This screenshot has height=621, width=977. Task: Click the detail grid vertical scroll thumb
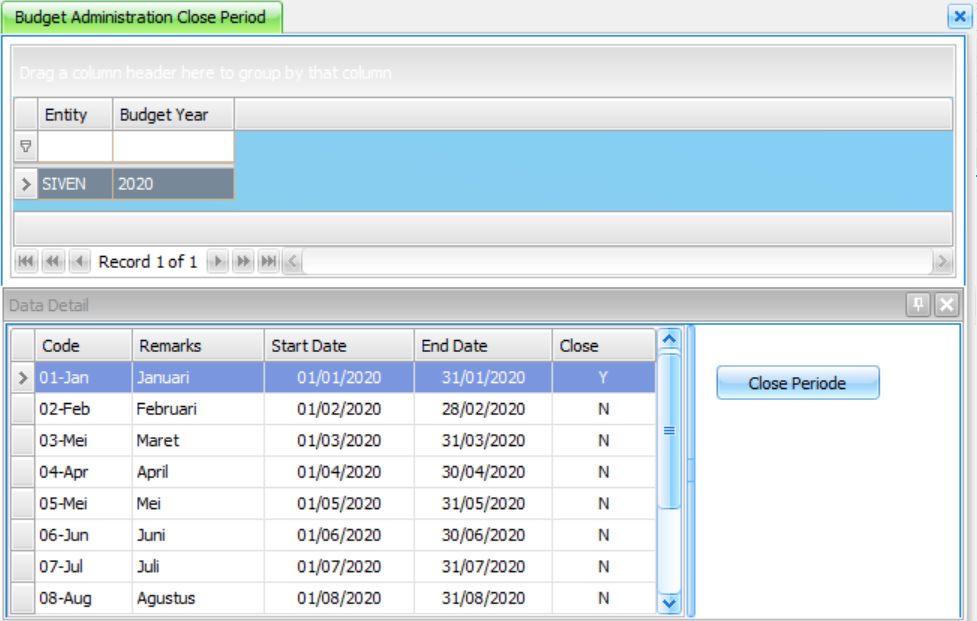pyautogui.click(x=669, y=430)
